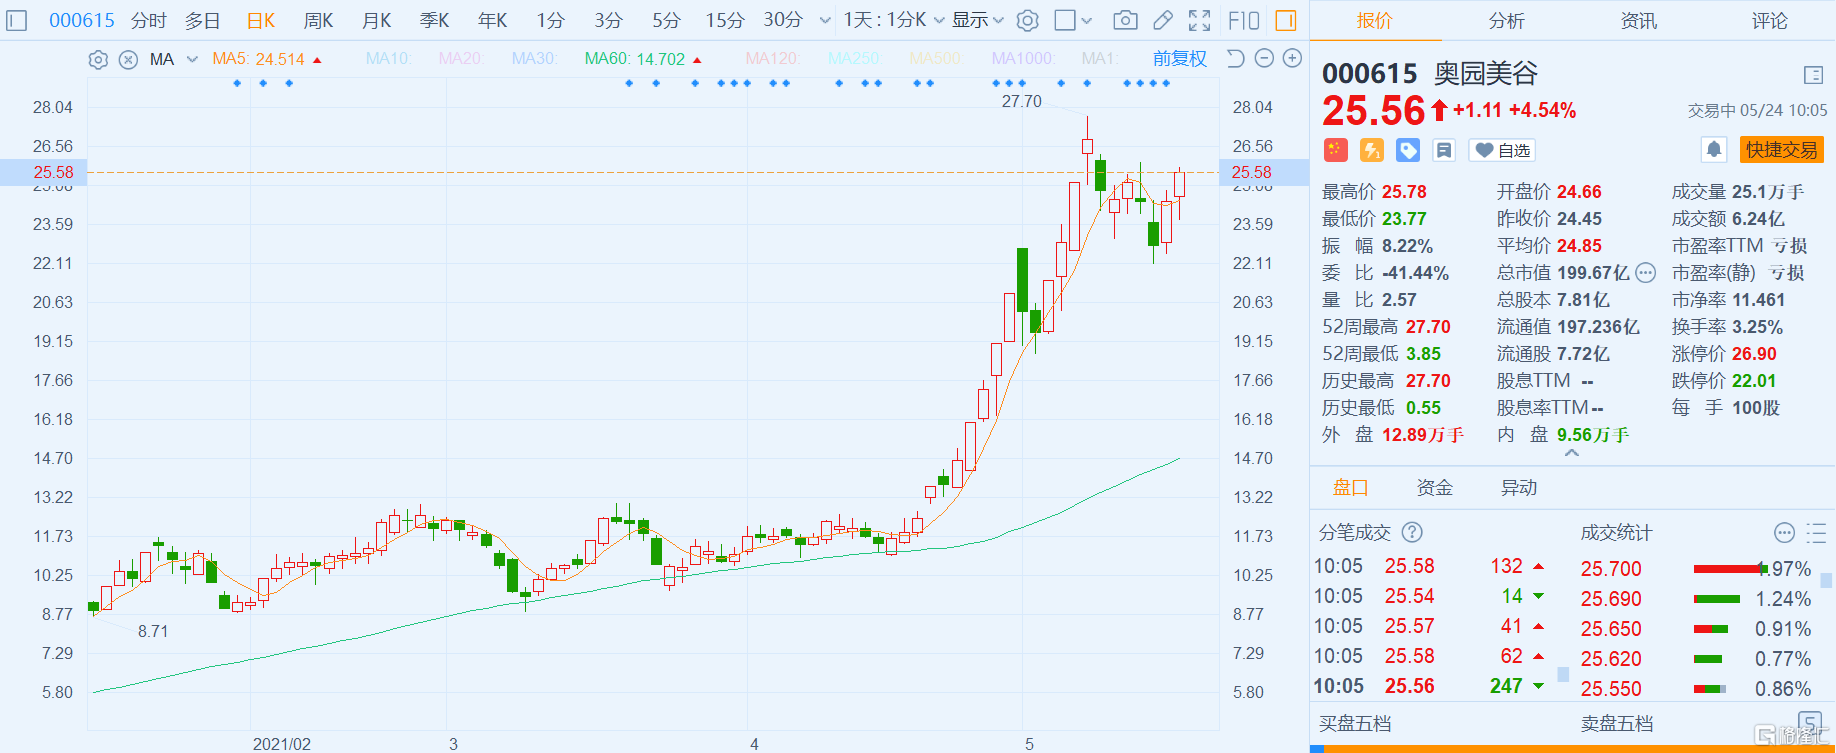Take a chart screenshot with camera icon
This screenshot has height=753, width=1836.
coord(1125,20)
